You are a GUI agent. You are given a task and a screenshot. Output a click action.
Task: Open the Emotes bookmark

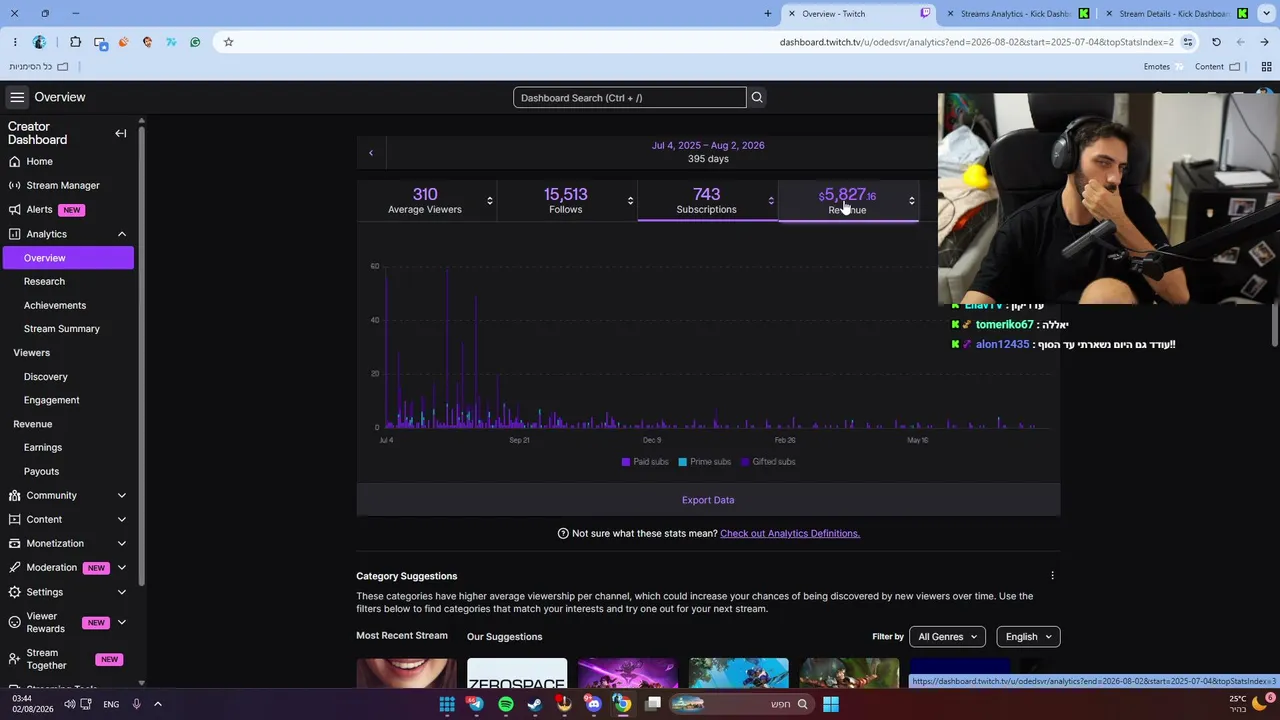click(1163, 67)
